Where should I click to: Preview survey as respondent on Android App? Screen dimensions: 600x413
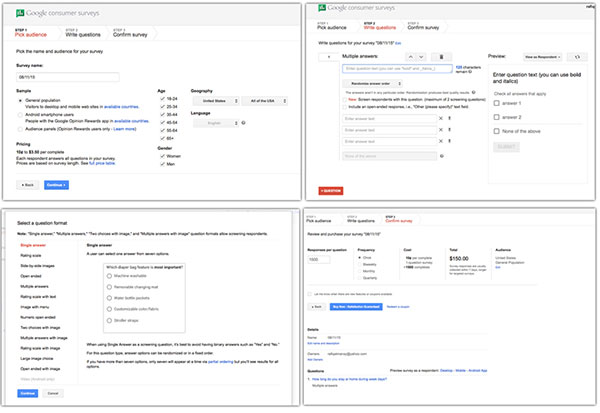point(478,371)
